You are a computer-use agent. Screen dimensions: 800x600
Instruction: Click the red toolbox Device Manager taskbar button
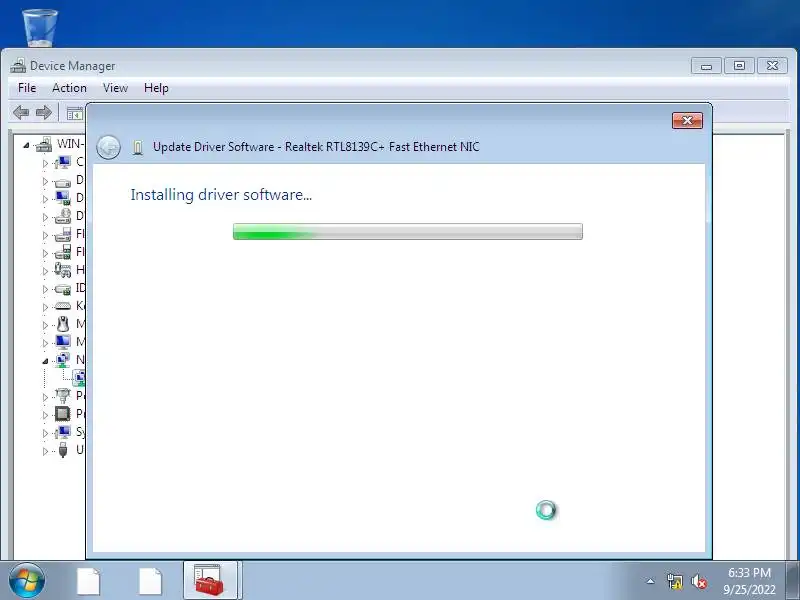(x=210, y=580)
